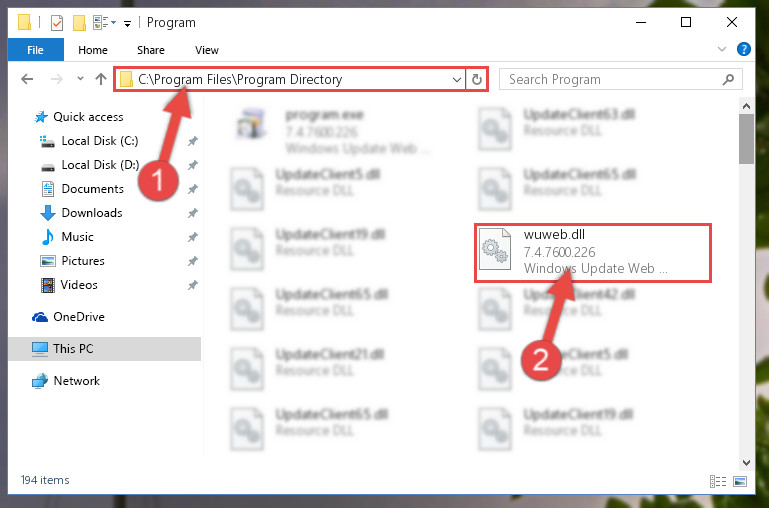Select the wuweb.dll file icon
This screenshot has height=508, width=769.
click(495, 250)
